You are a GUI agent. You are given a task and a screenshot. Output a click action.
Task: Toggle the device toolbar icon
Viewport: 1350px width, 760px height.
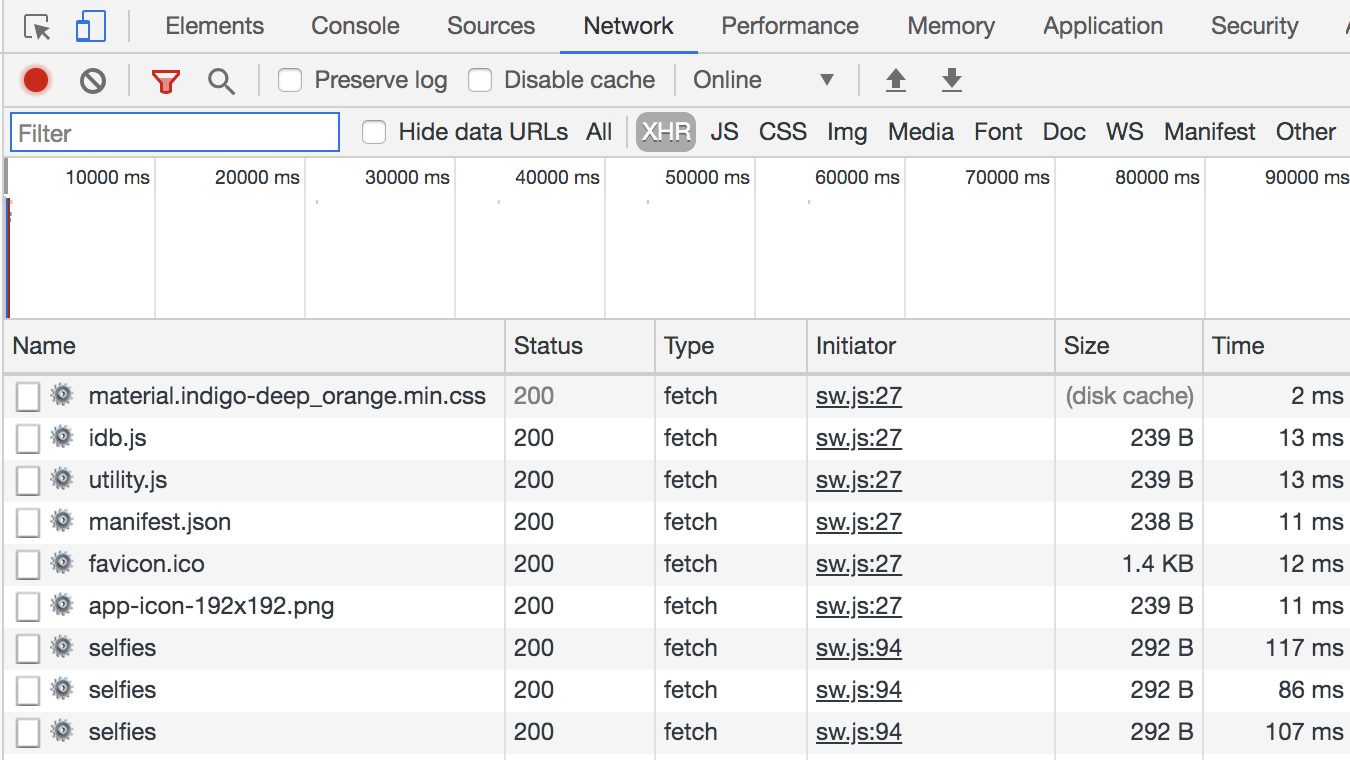91,27
